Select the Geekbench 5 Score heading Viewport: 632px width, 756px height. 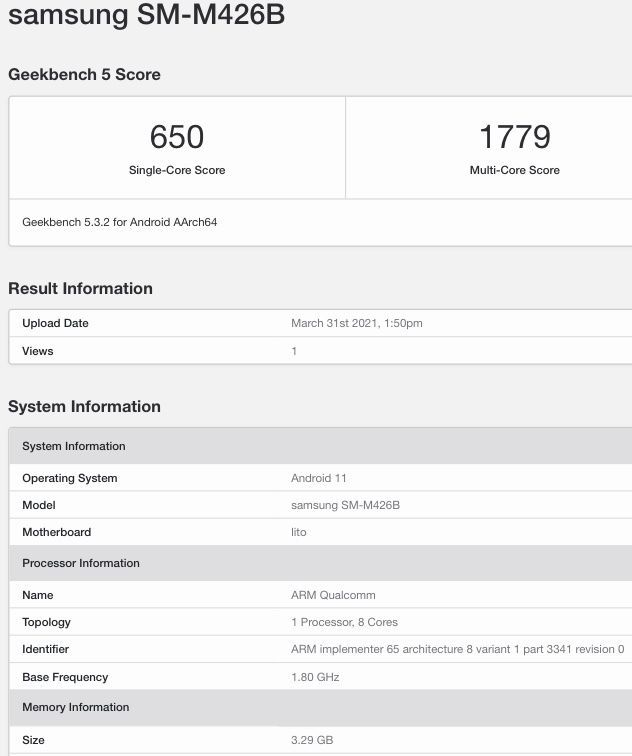click(x=84, y=75)
